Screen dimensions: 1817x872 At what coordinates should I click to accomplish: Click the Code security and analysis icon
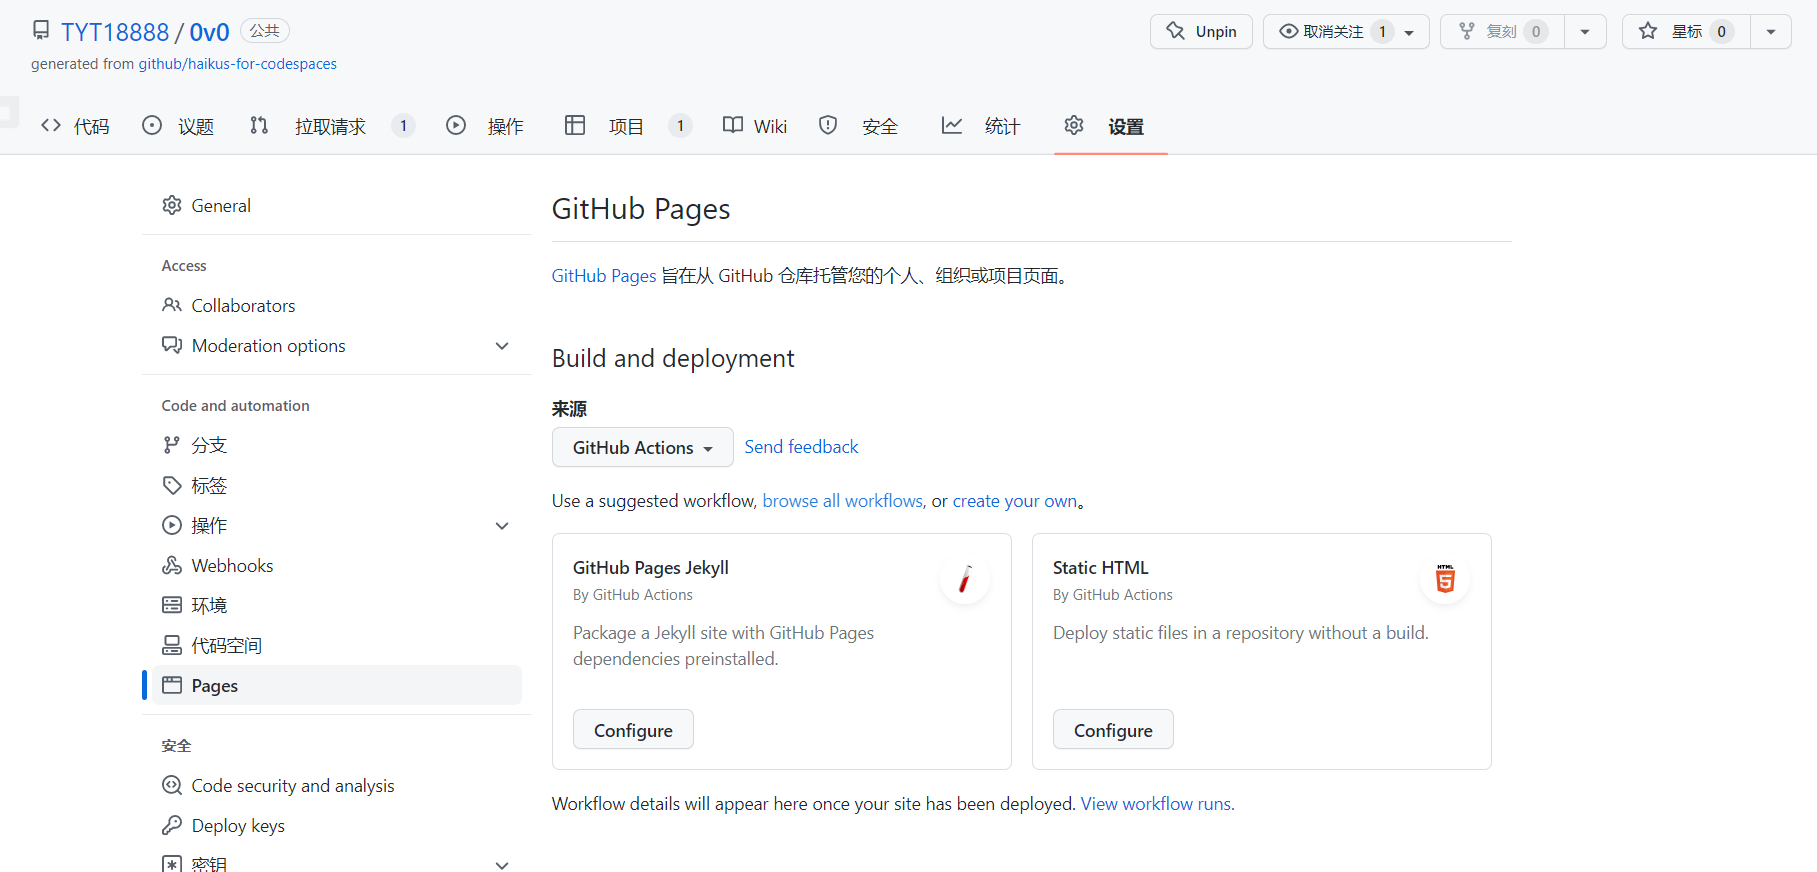[172, 786]
